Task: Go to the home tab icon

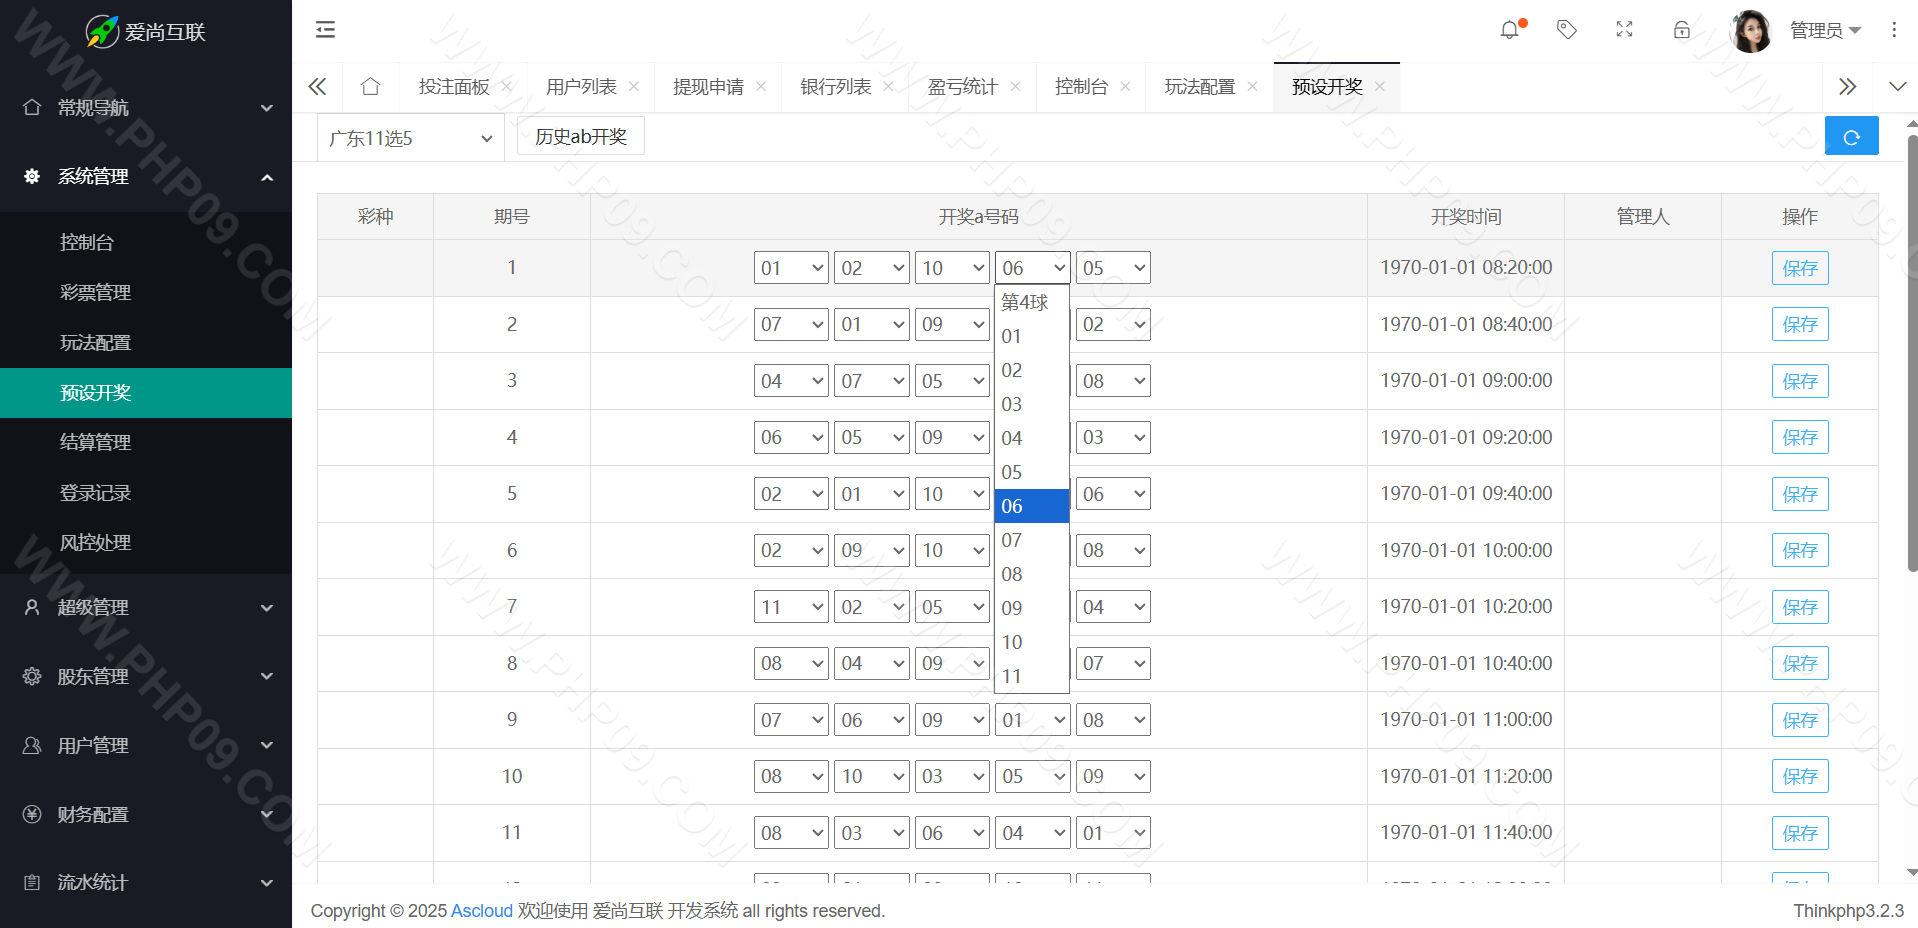Action: point(370,87)
